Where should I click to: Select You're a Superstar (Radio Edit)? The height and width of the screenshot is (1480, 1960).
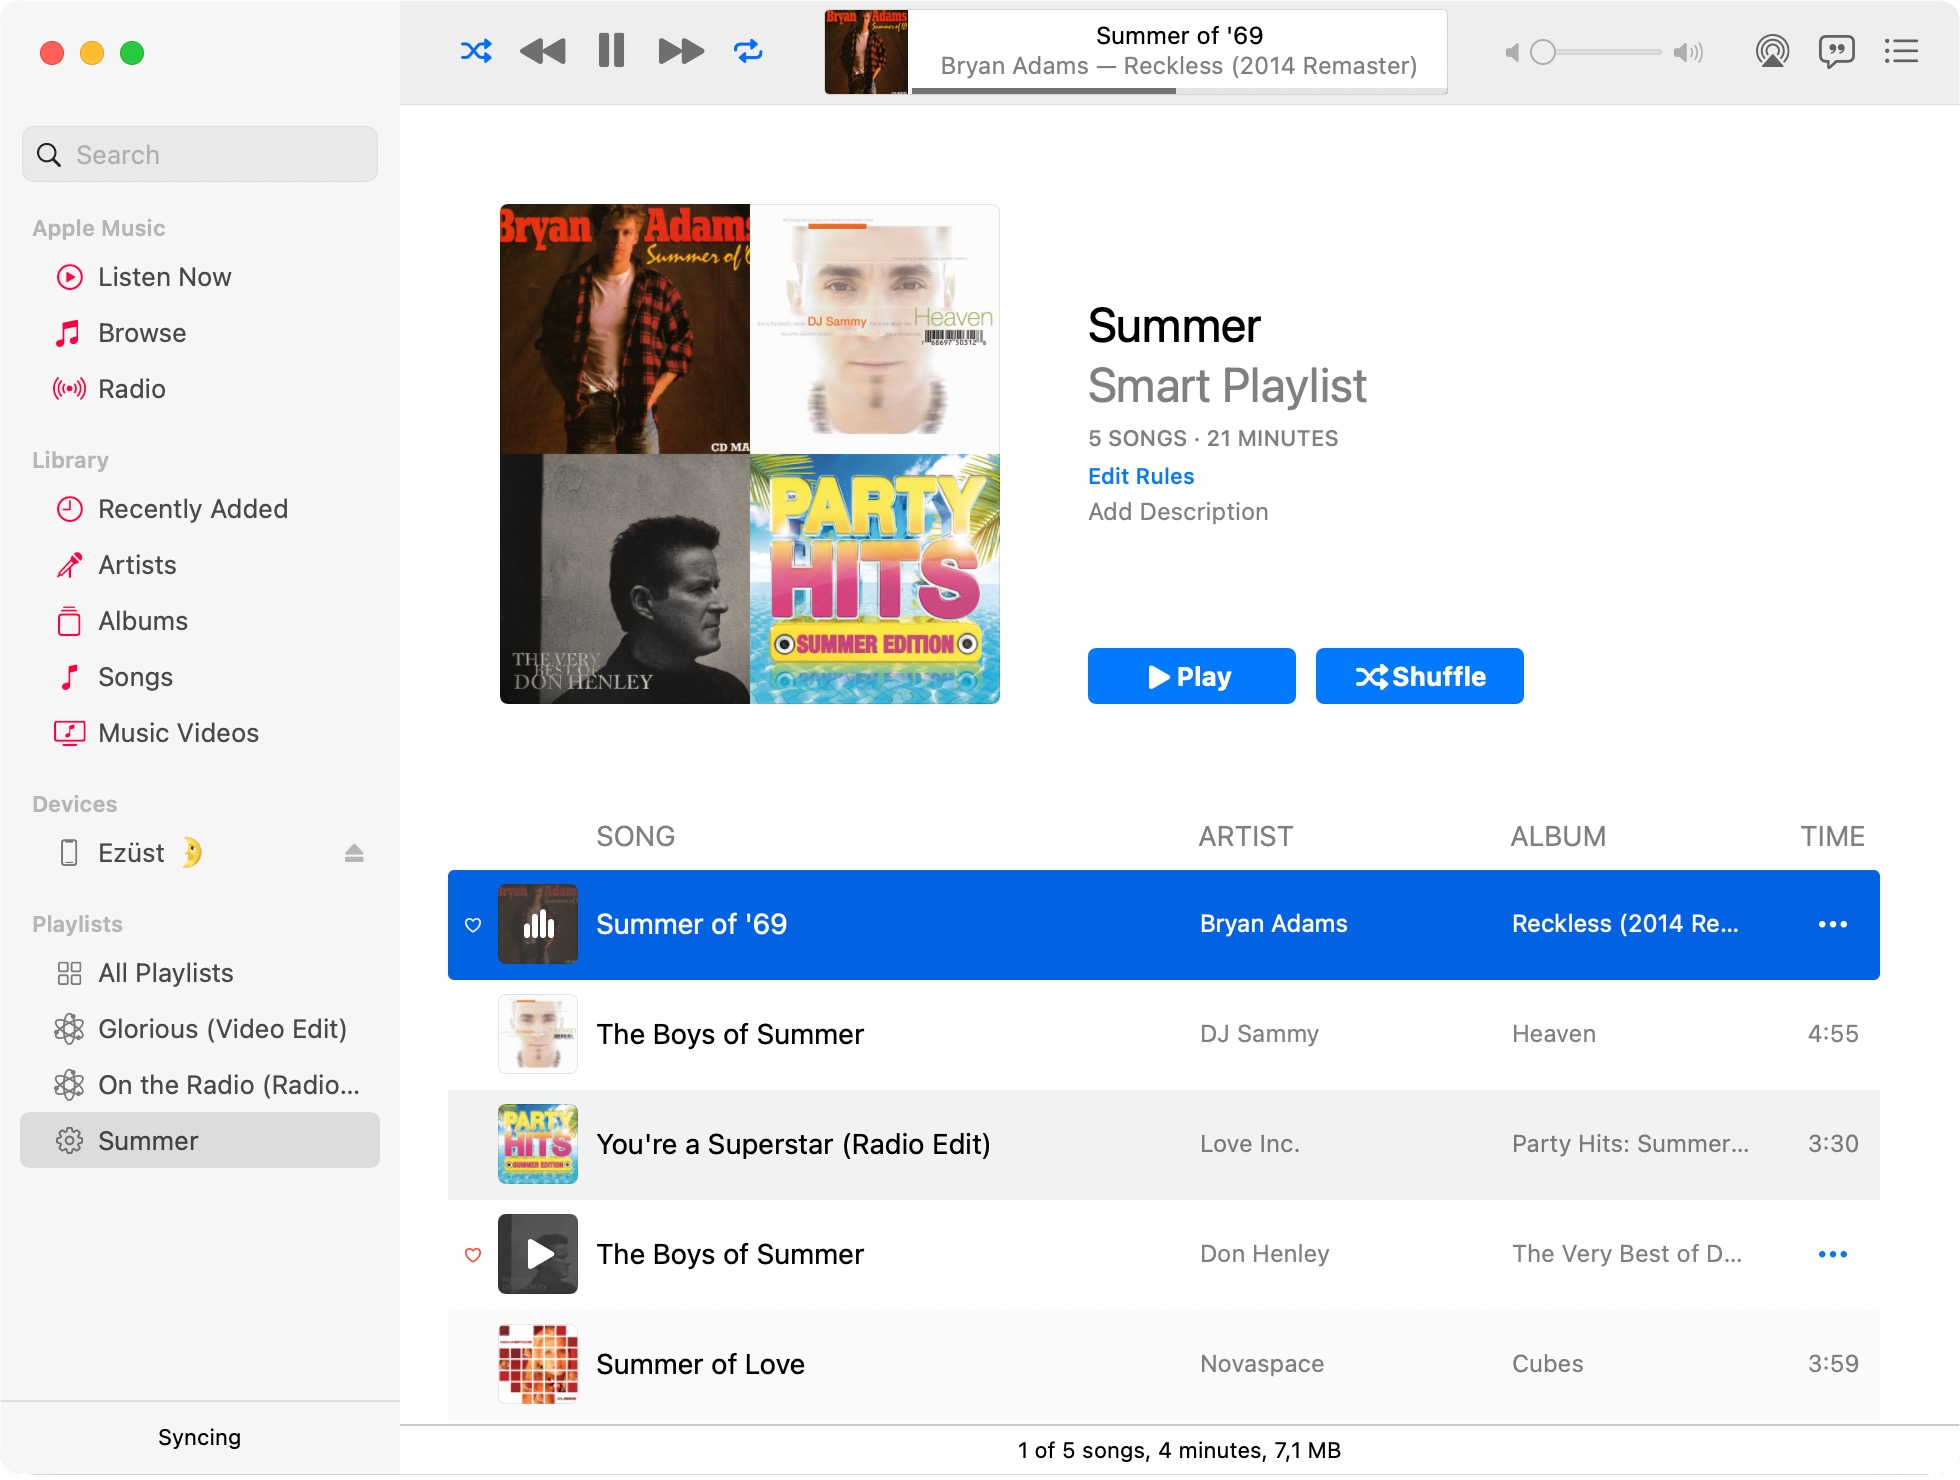click(x=1164, y=1144)
